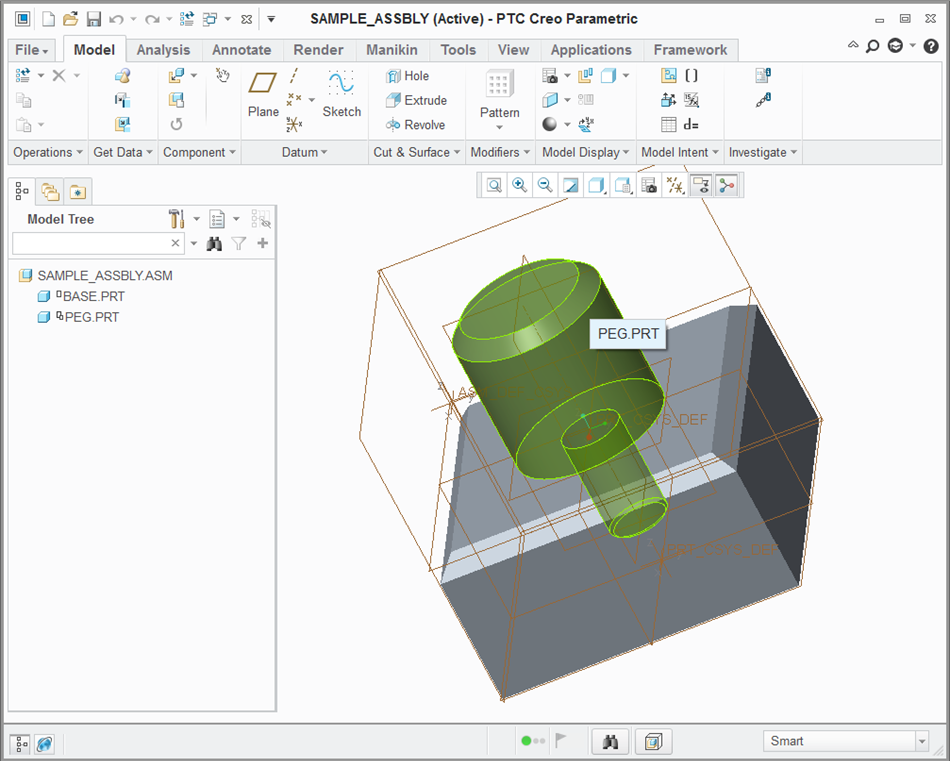The height and width of the screenshot is (761, 950).
Task: Click the Plane datum tool
Action: [x=263, y=94]
